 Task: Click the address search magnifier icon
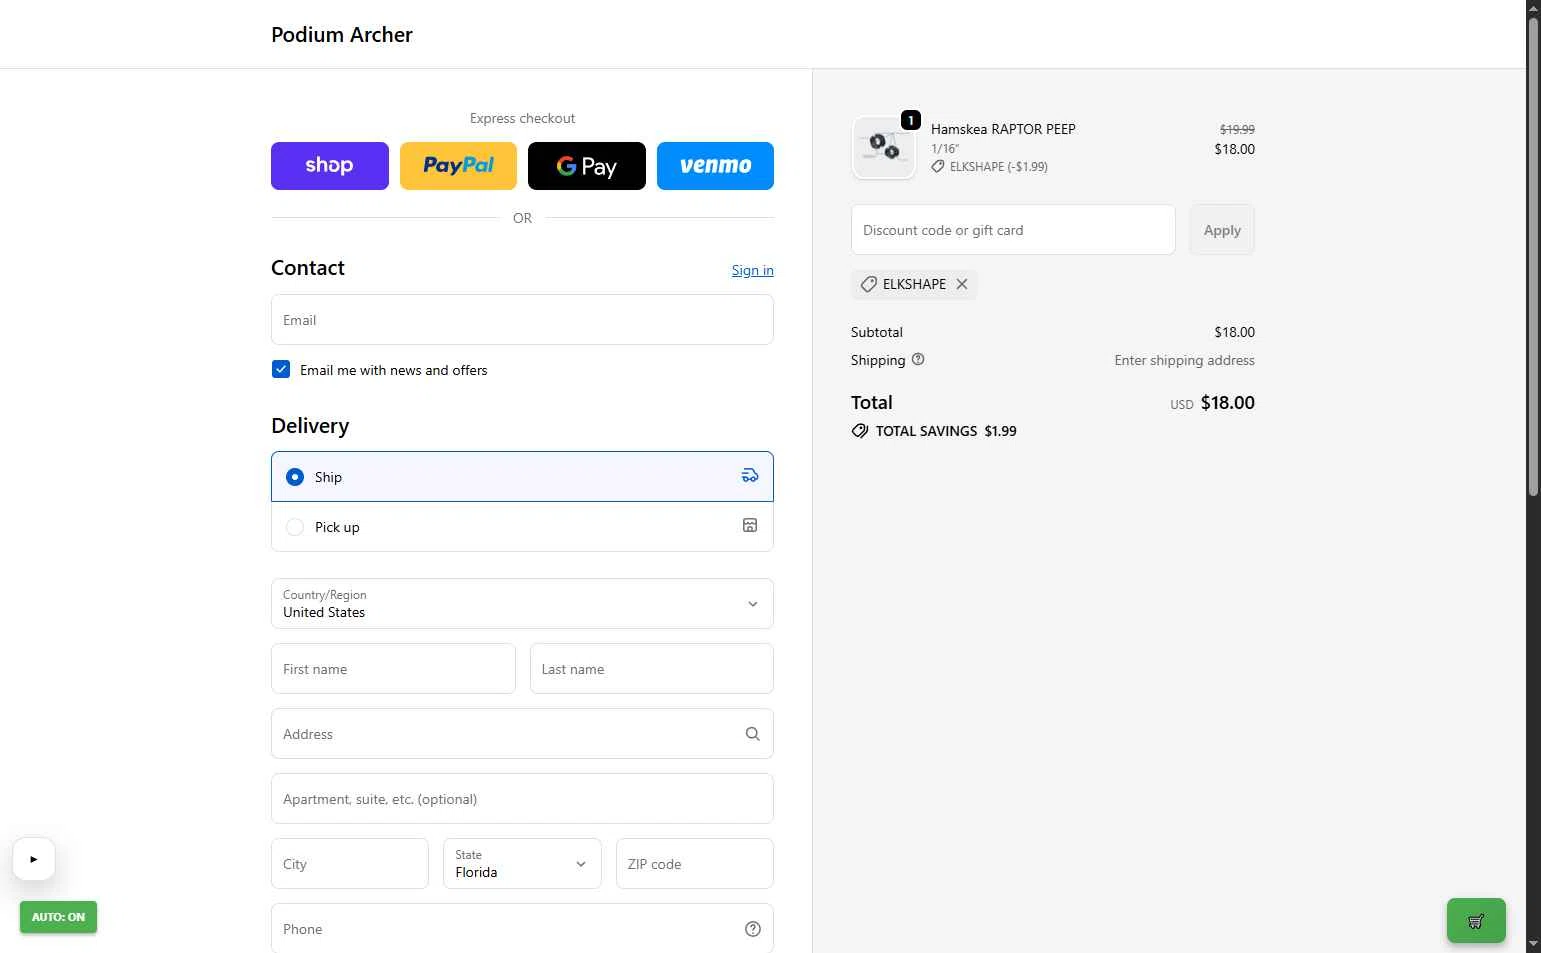point(753,734)
